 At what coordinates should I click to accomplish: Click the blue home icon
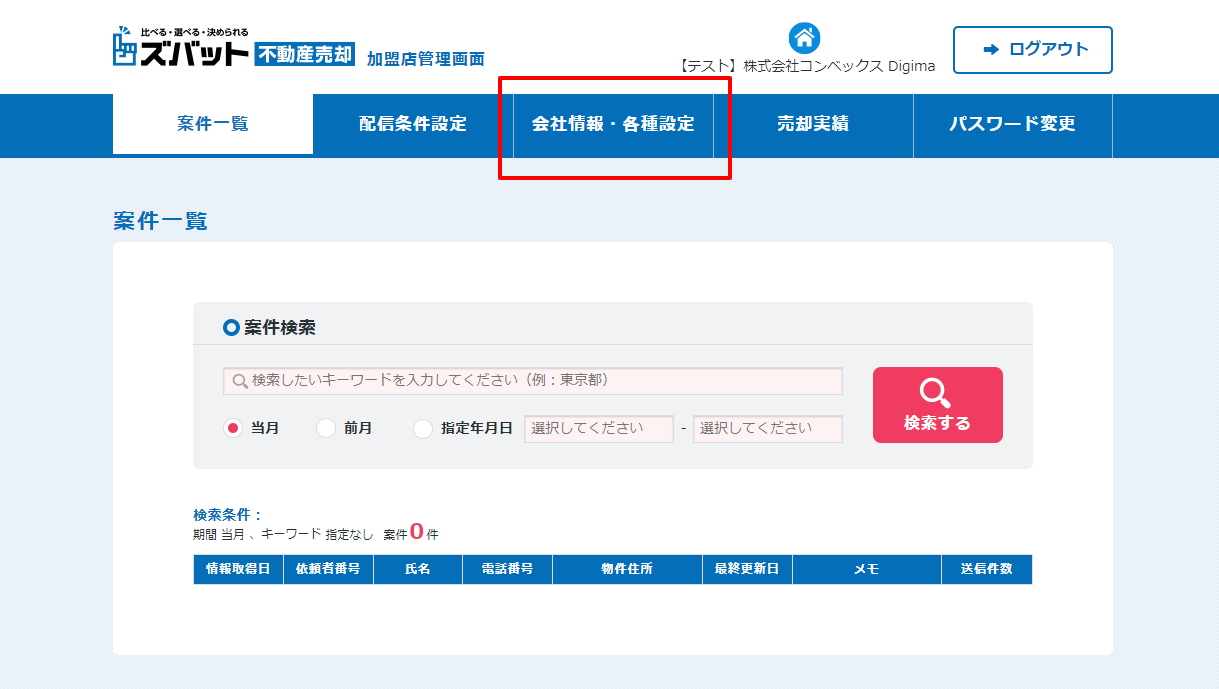tap(805, 38)
